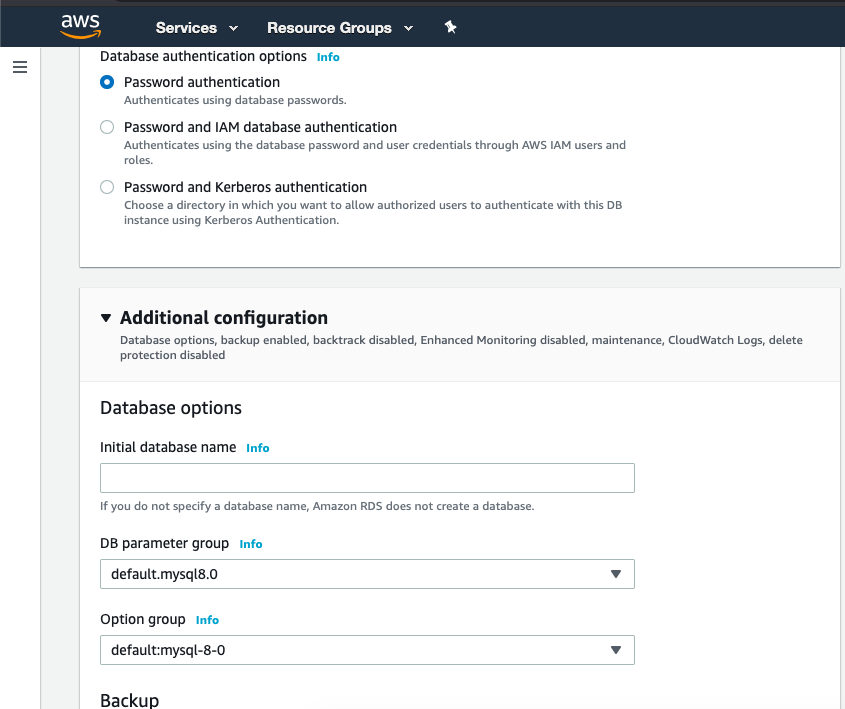The height and width of the screenshot is (709, 845).
Task: Open the Resource Groups menu
Action: [329, 28]
